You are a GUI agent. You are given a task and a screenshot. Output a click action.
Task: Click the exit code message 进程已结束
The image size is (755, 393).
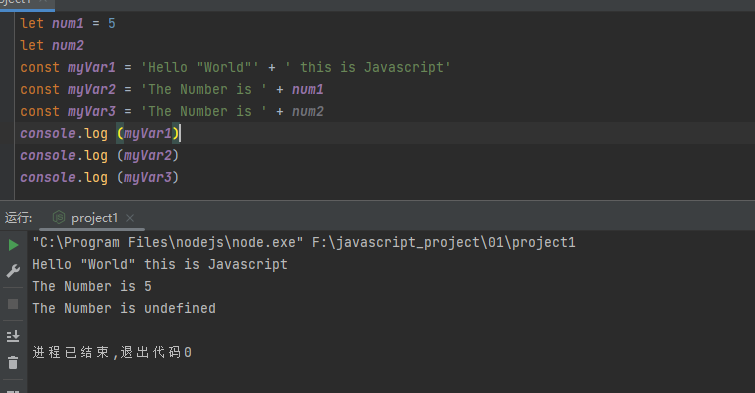(x=112, y=353)
